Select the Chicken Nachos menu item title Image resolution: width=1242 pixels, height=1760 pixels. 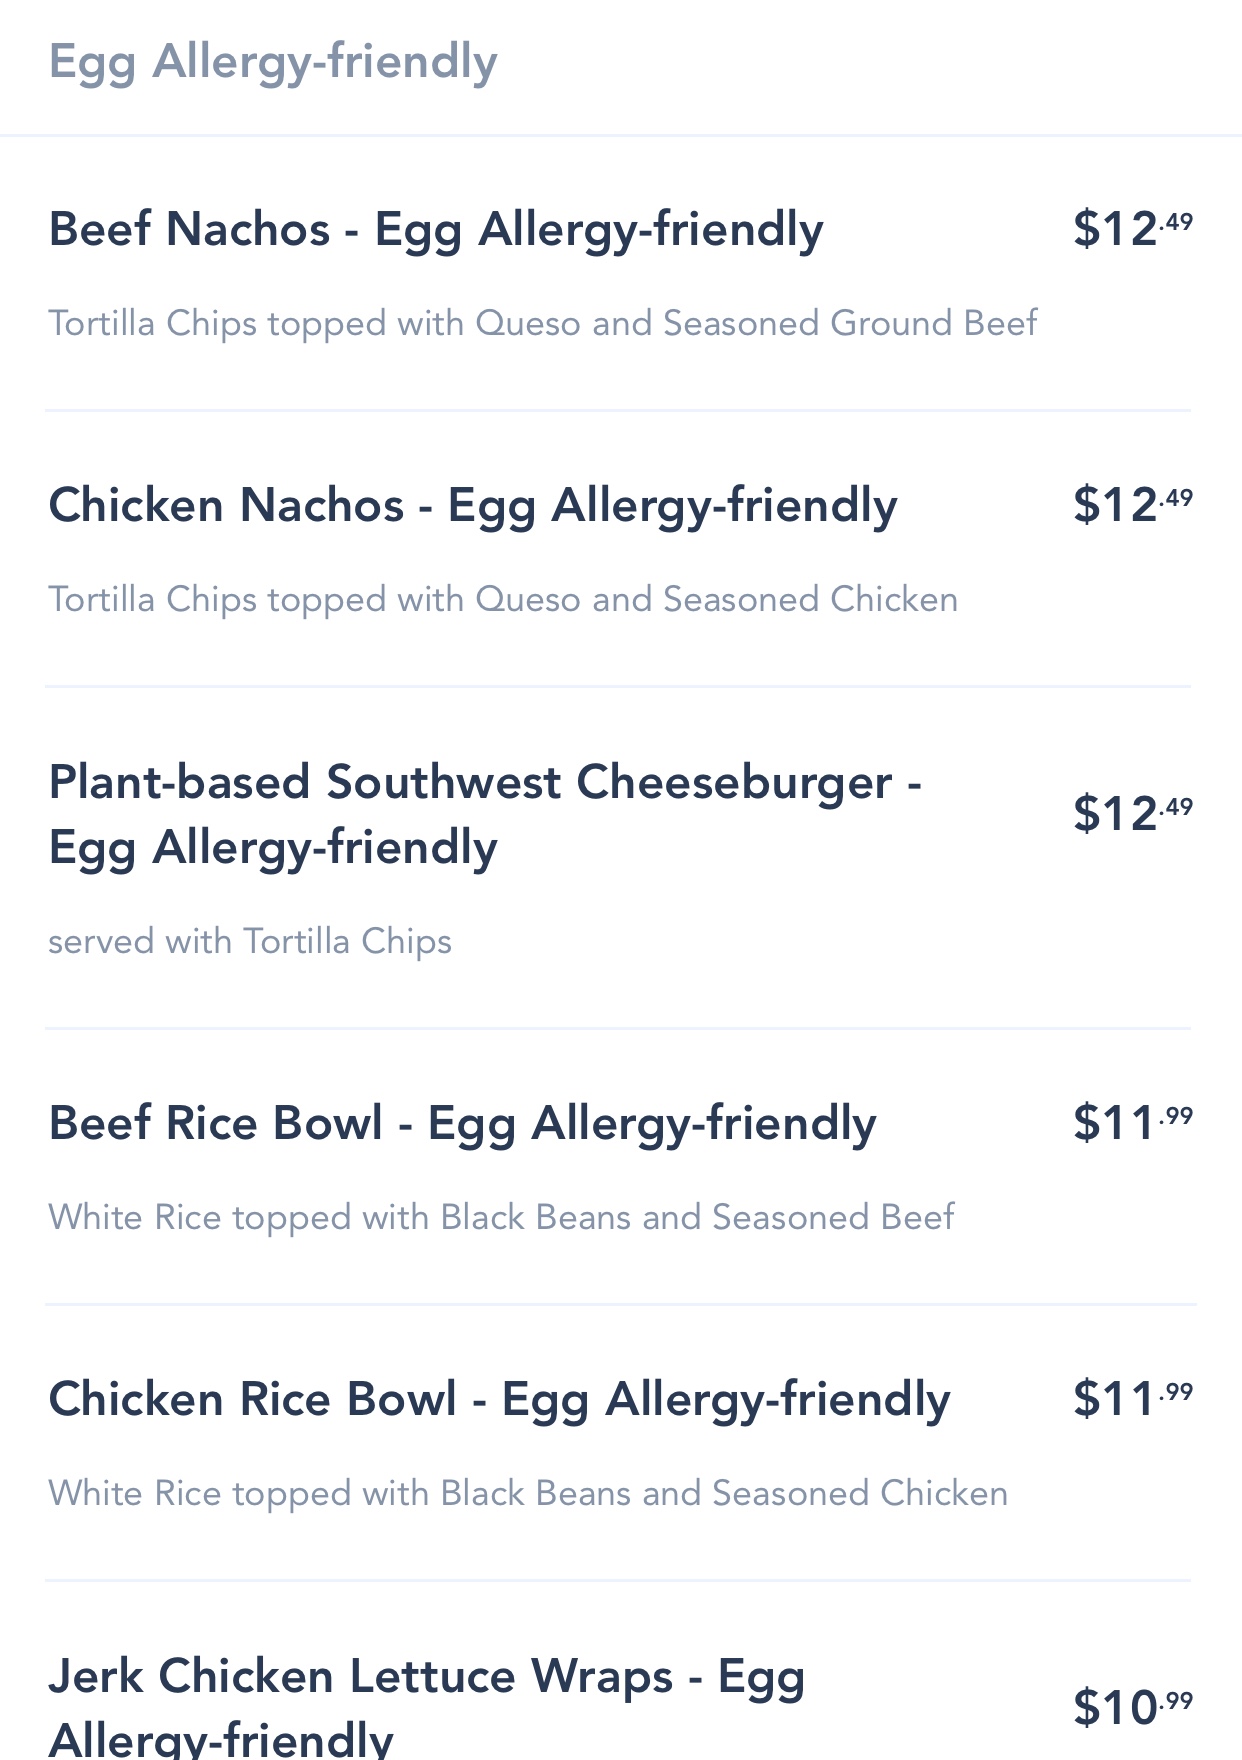tap(472, 505)
